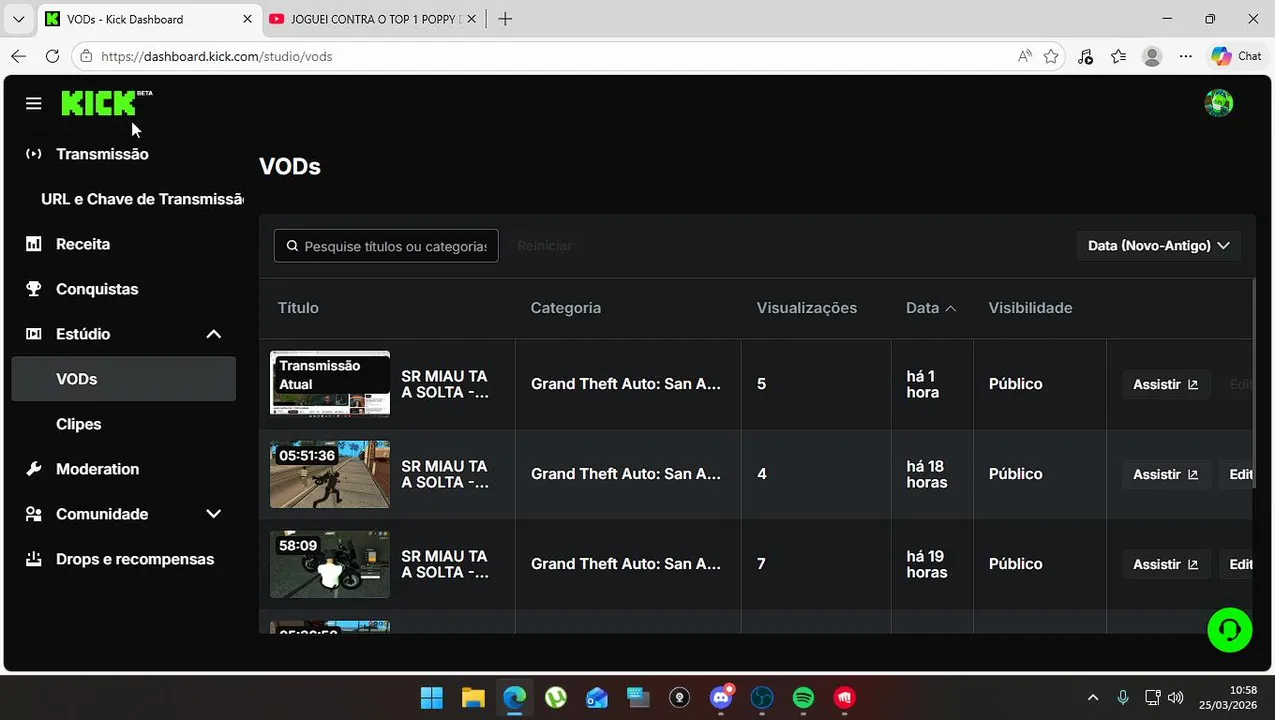1275x720 pixels.
Task: Open taskbar volume icon
Action: pyautogui.click(x=1175, y=697)
